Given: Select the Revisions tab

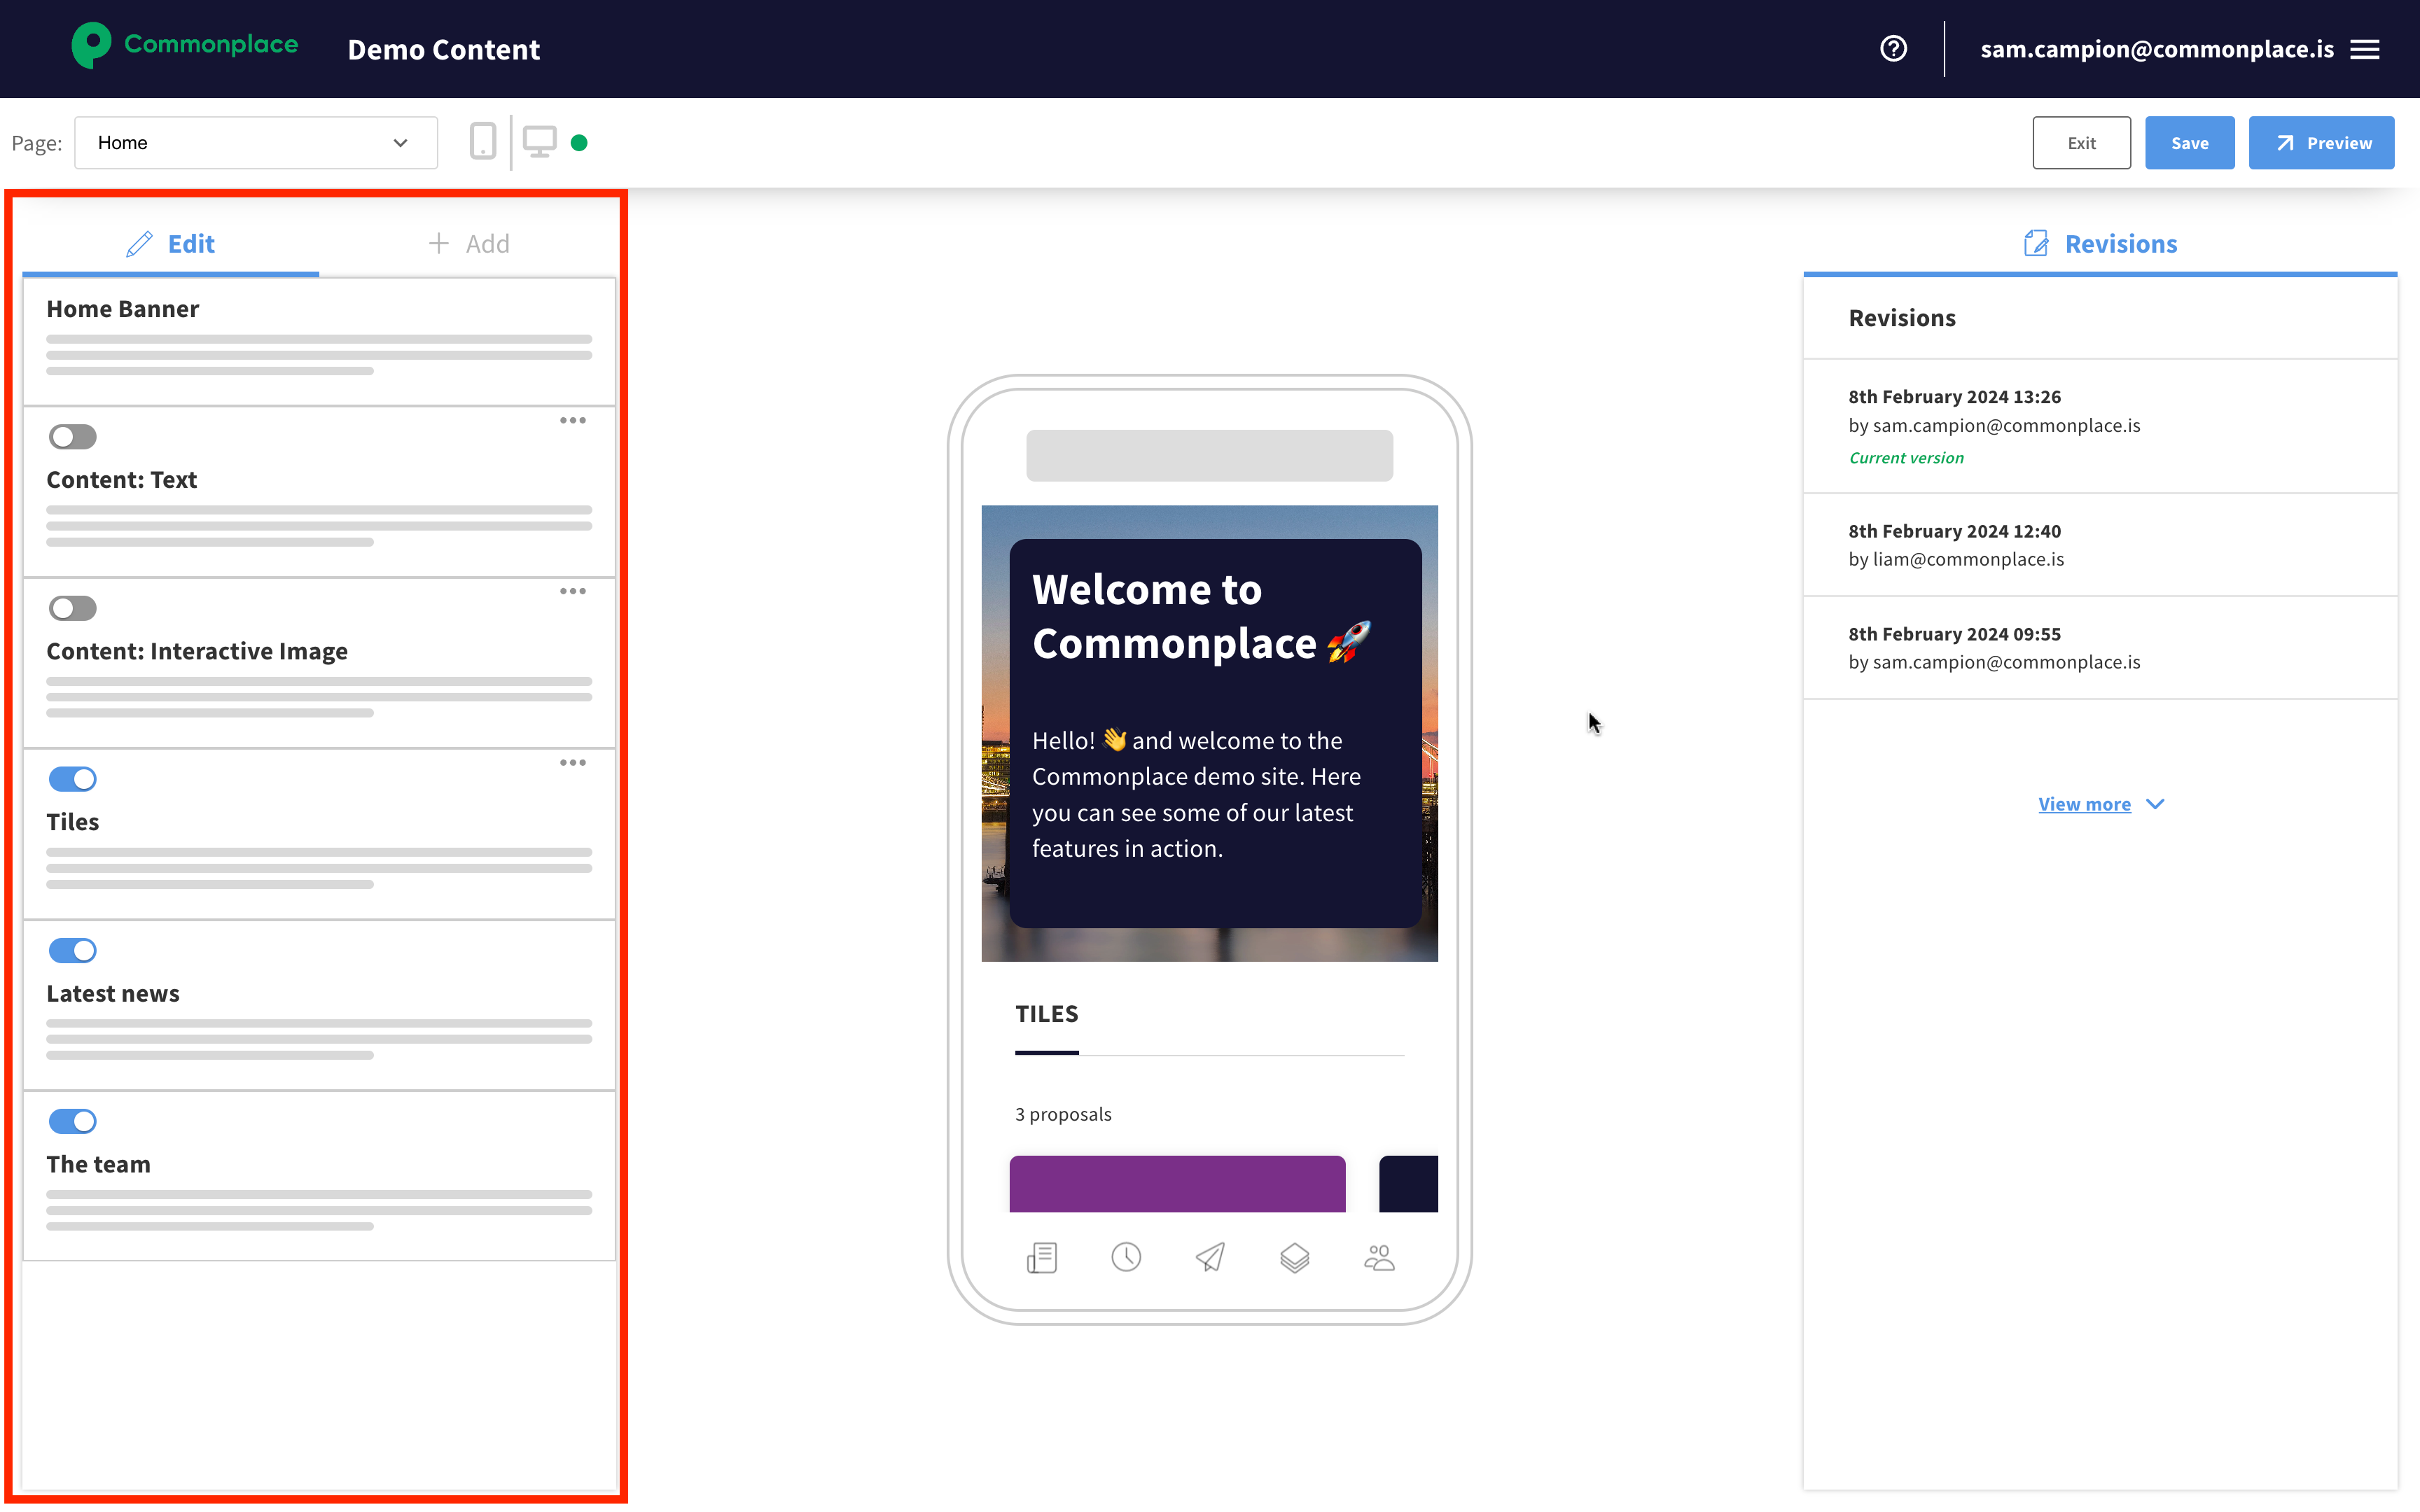Looking at the screenshot, I should click(x=2100, y=244).
